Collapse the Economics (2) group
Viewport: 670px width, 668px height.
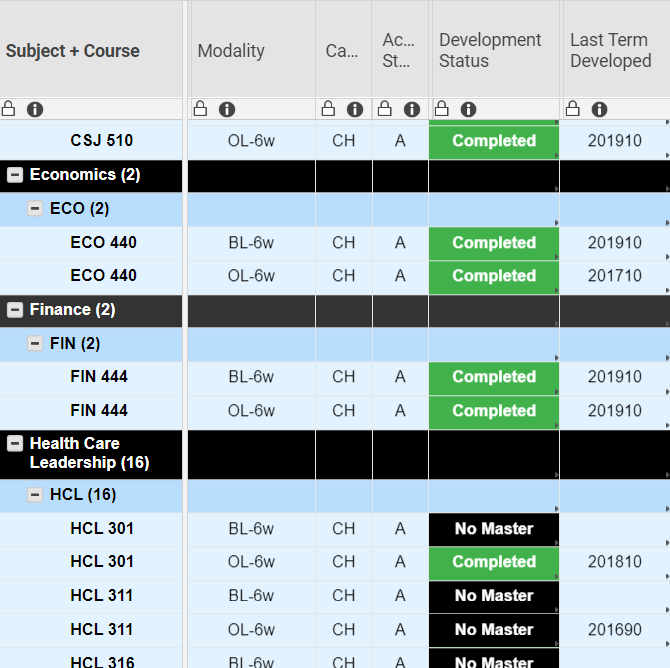point(15,175)
